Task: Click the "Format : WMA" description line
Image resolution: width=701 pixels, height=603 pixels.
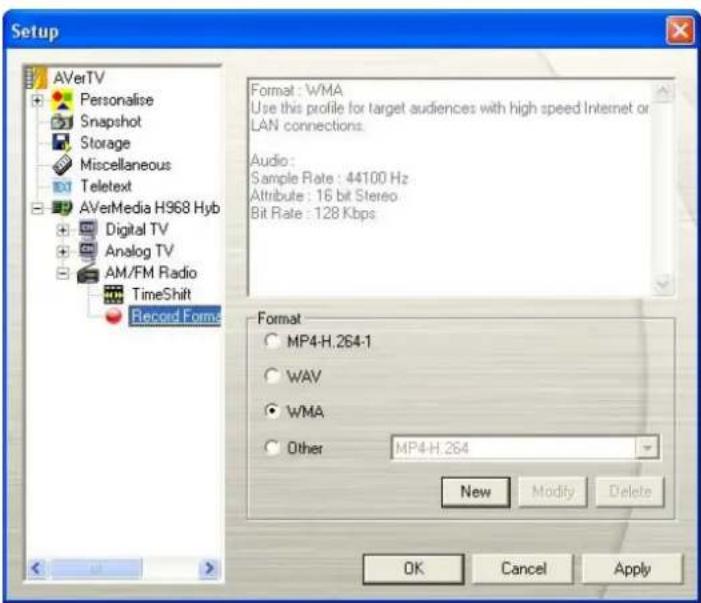Action: (297, 90)
